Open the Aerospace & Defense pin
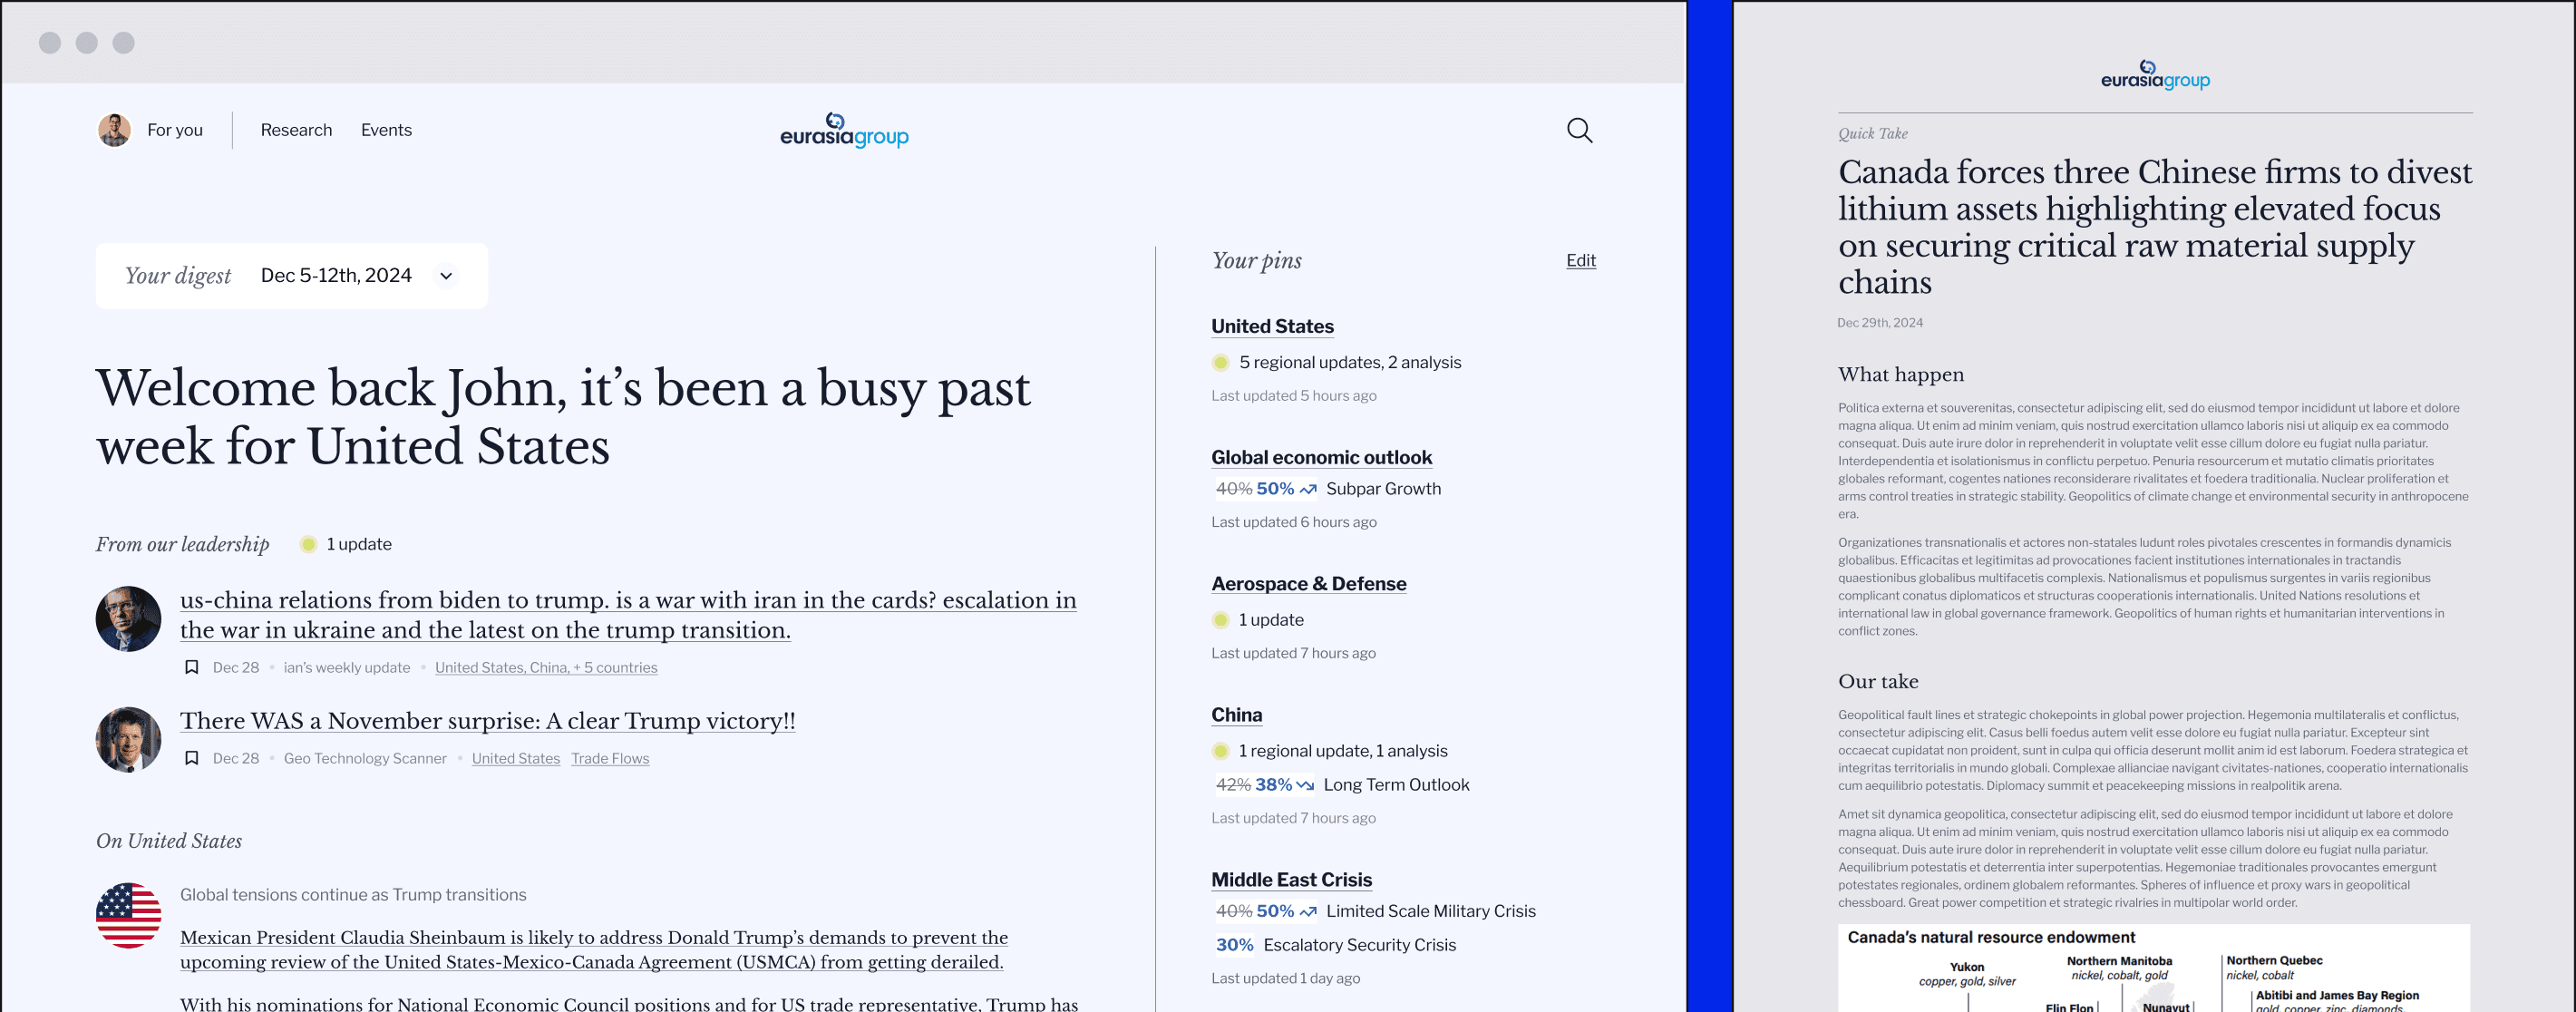Viewport: 2576px width, 1012px height. (1308, 583)
